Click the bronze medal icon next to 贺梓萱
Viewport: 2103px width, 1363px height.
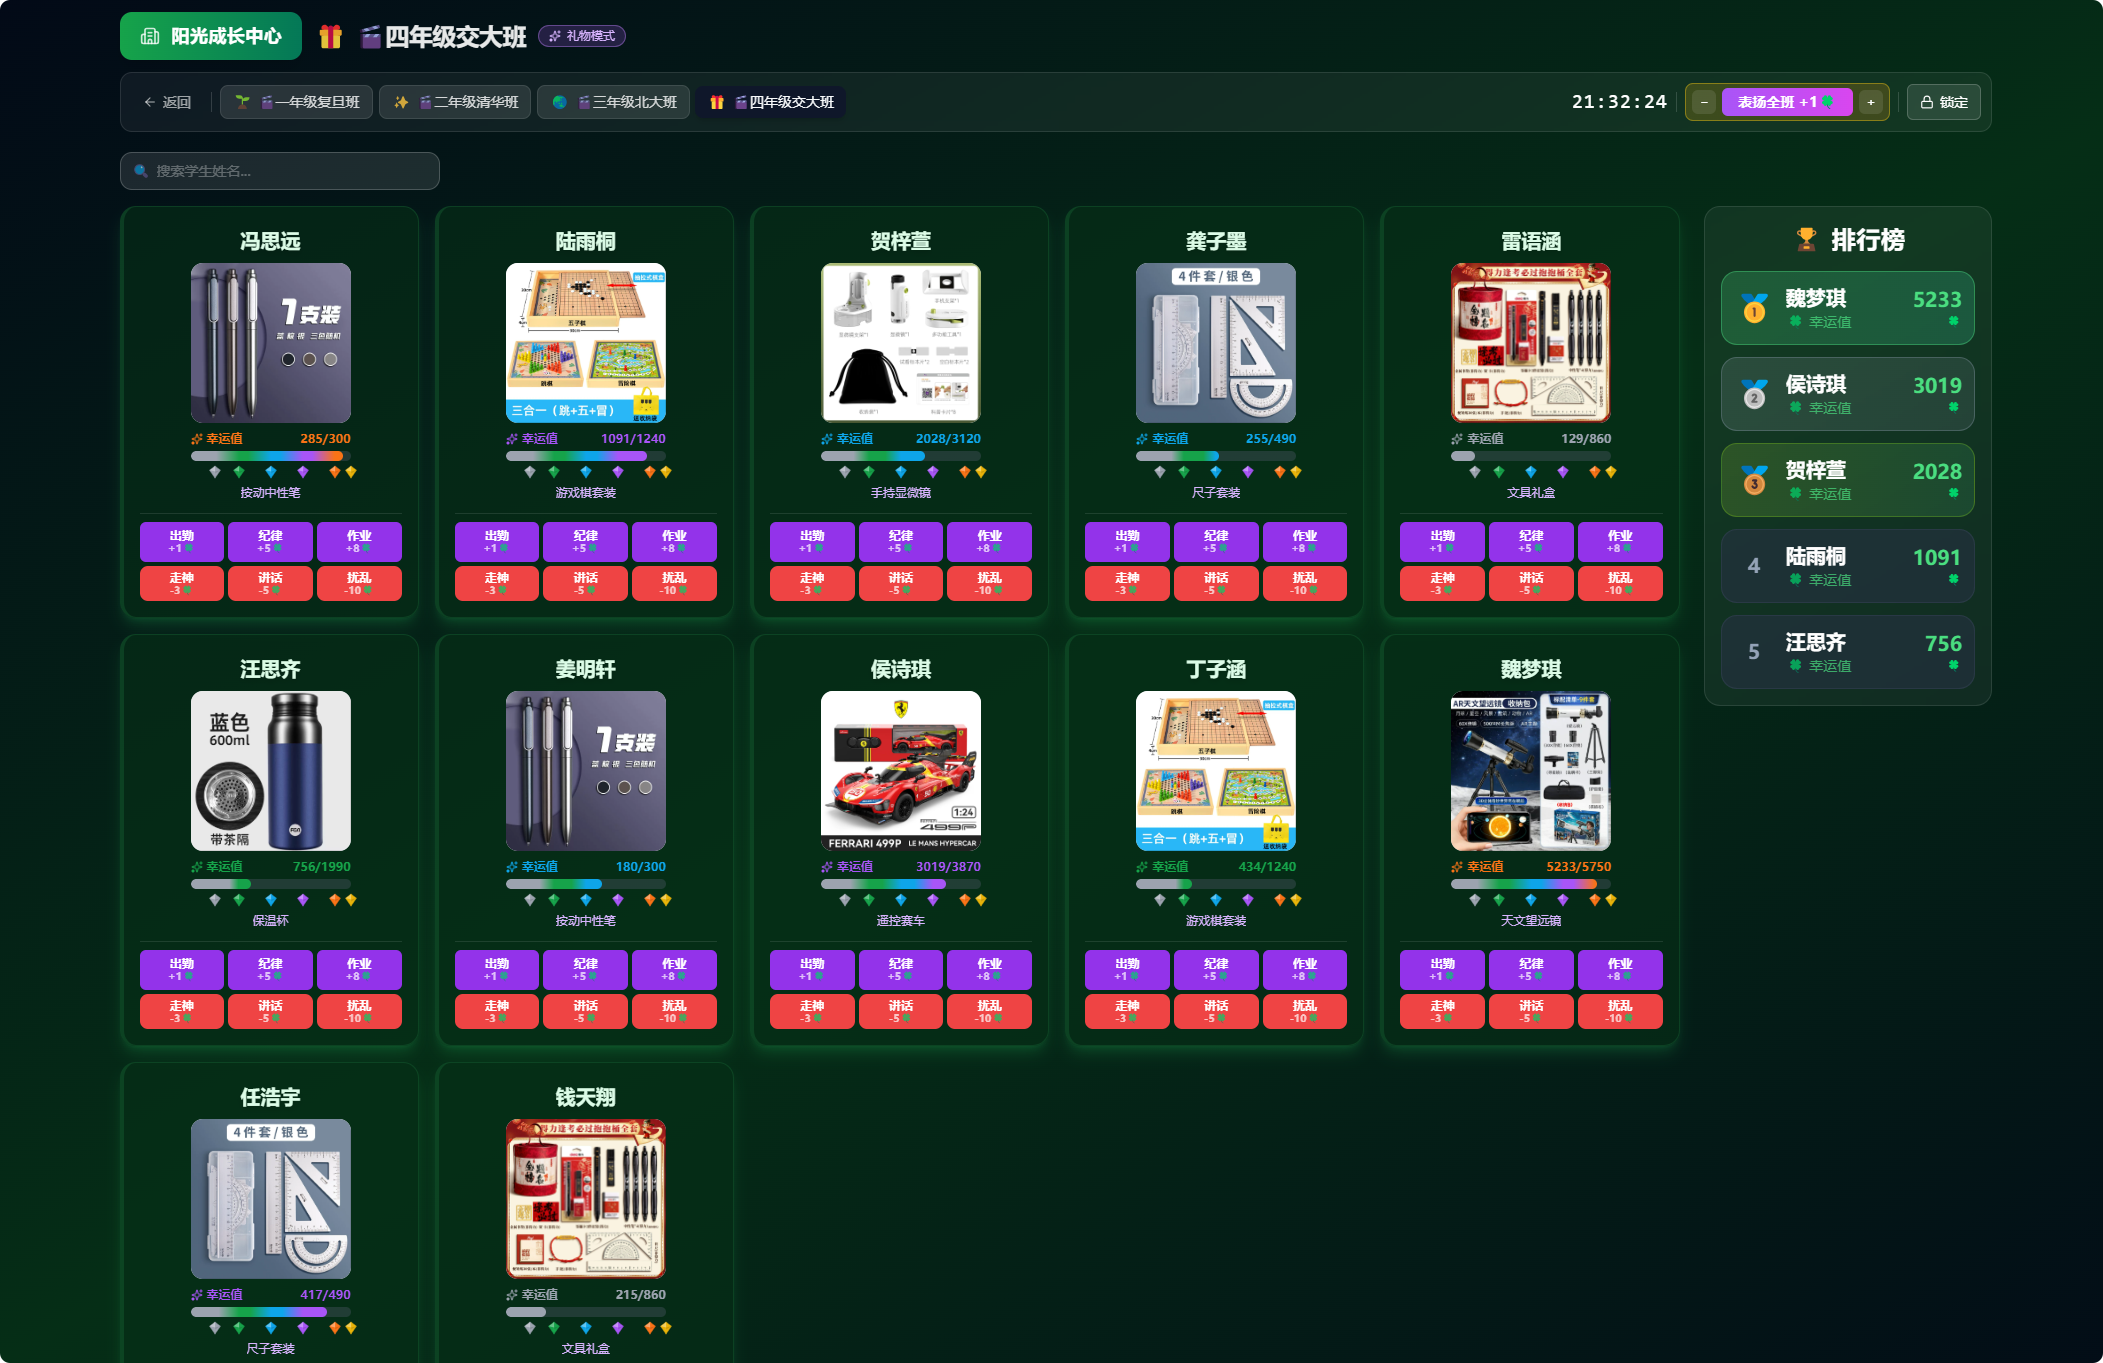click(1754, 480)
